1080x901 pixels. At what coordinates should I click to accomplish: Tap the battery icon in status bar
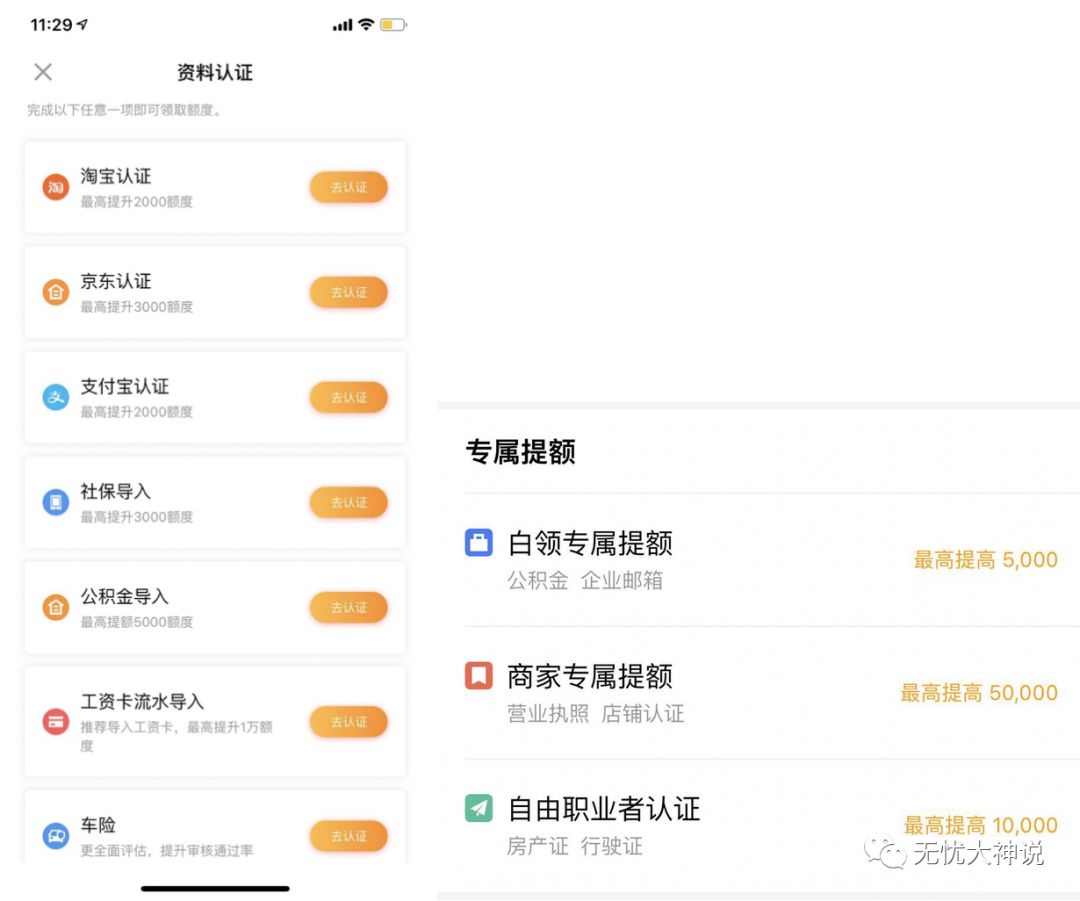pyautogui.click(x=393, y=25)
